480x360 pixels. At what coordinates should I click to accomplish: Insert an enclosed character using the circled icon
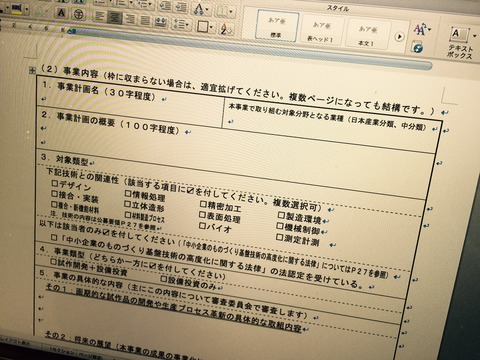(x=79, y=14)
